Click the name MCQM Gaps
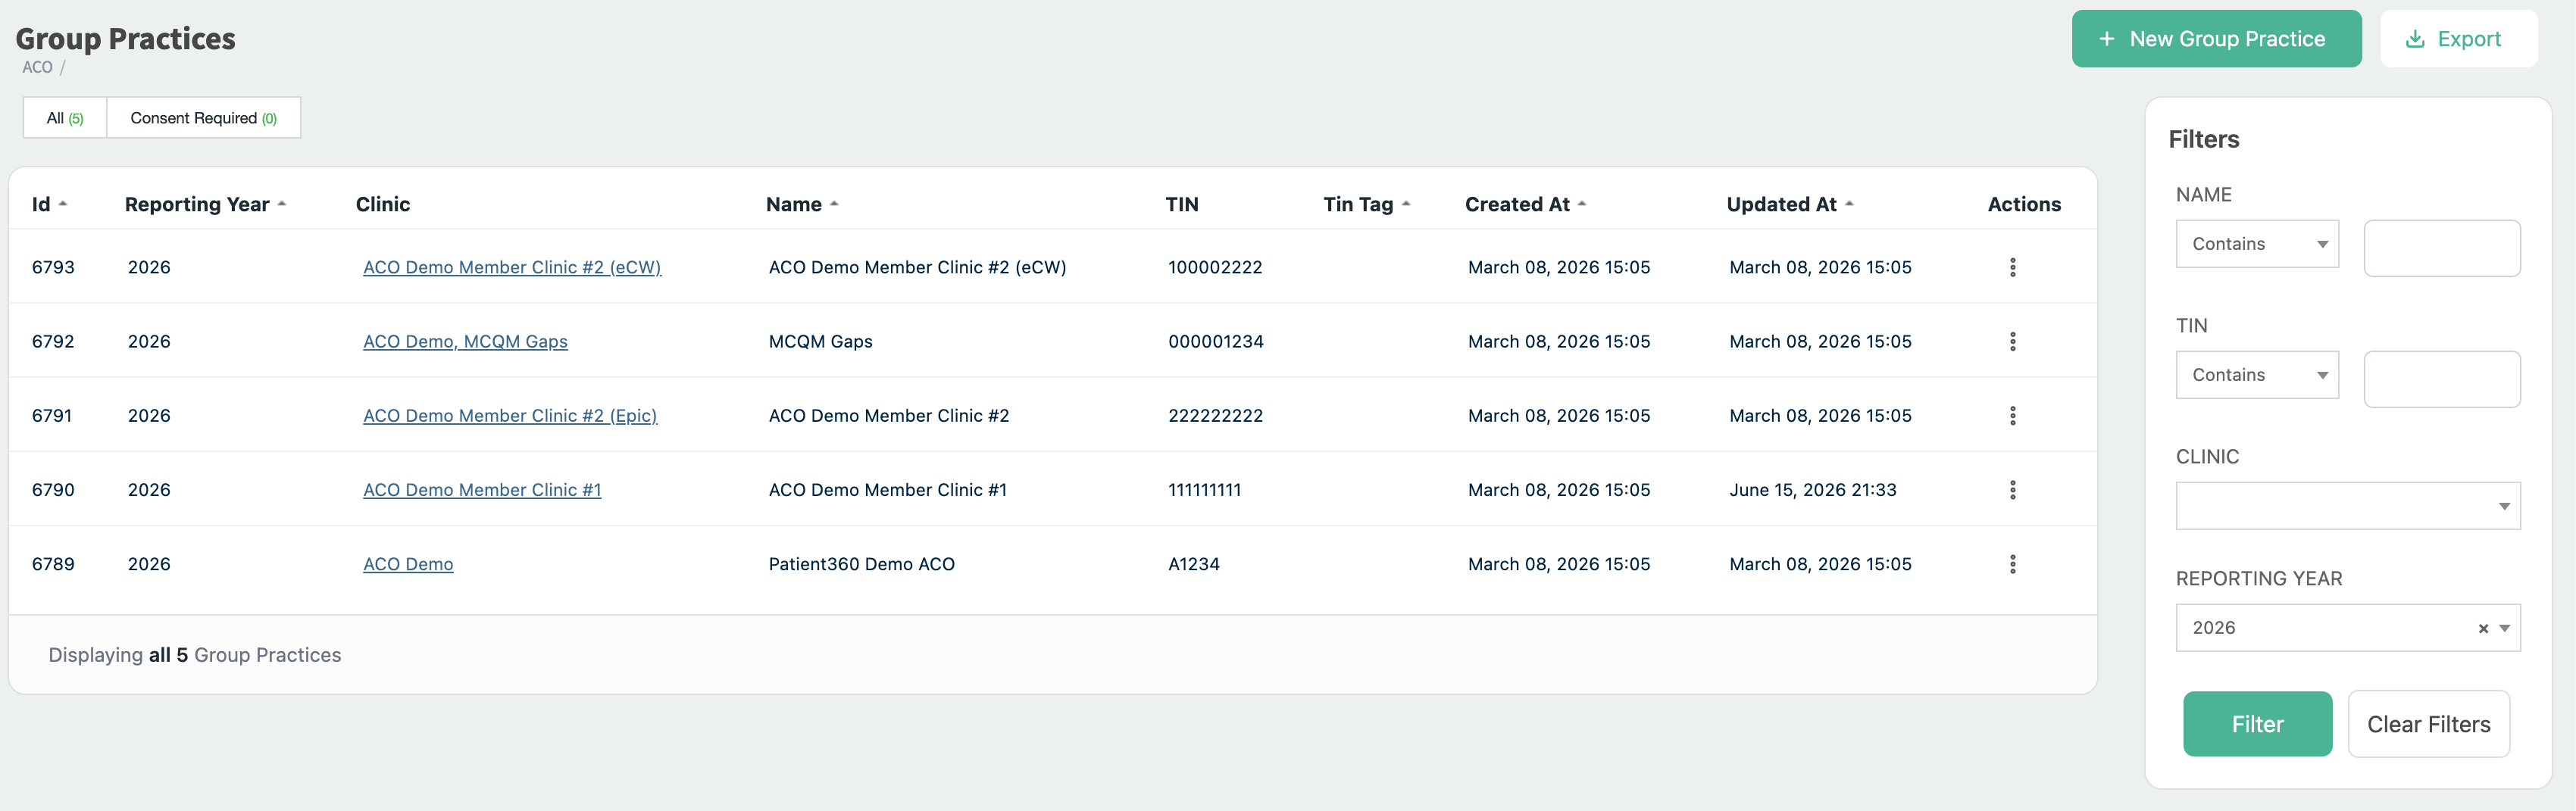The image size is (2576, 811). click(820, 341)
